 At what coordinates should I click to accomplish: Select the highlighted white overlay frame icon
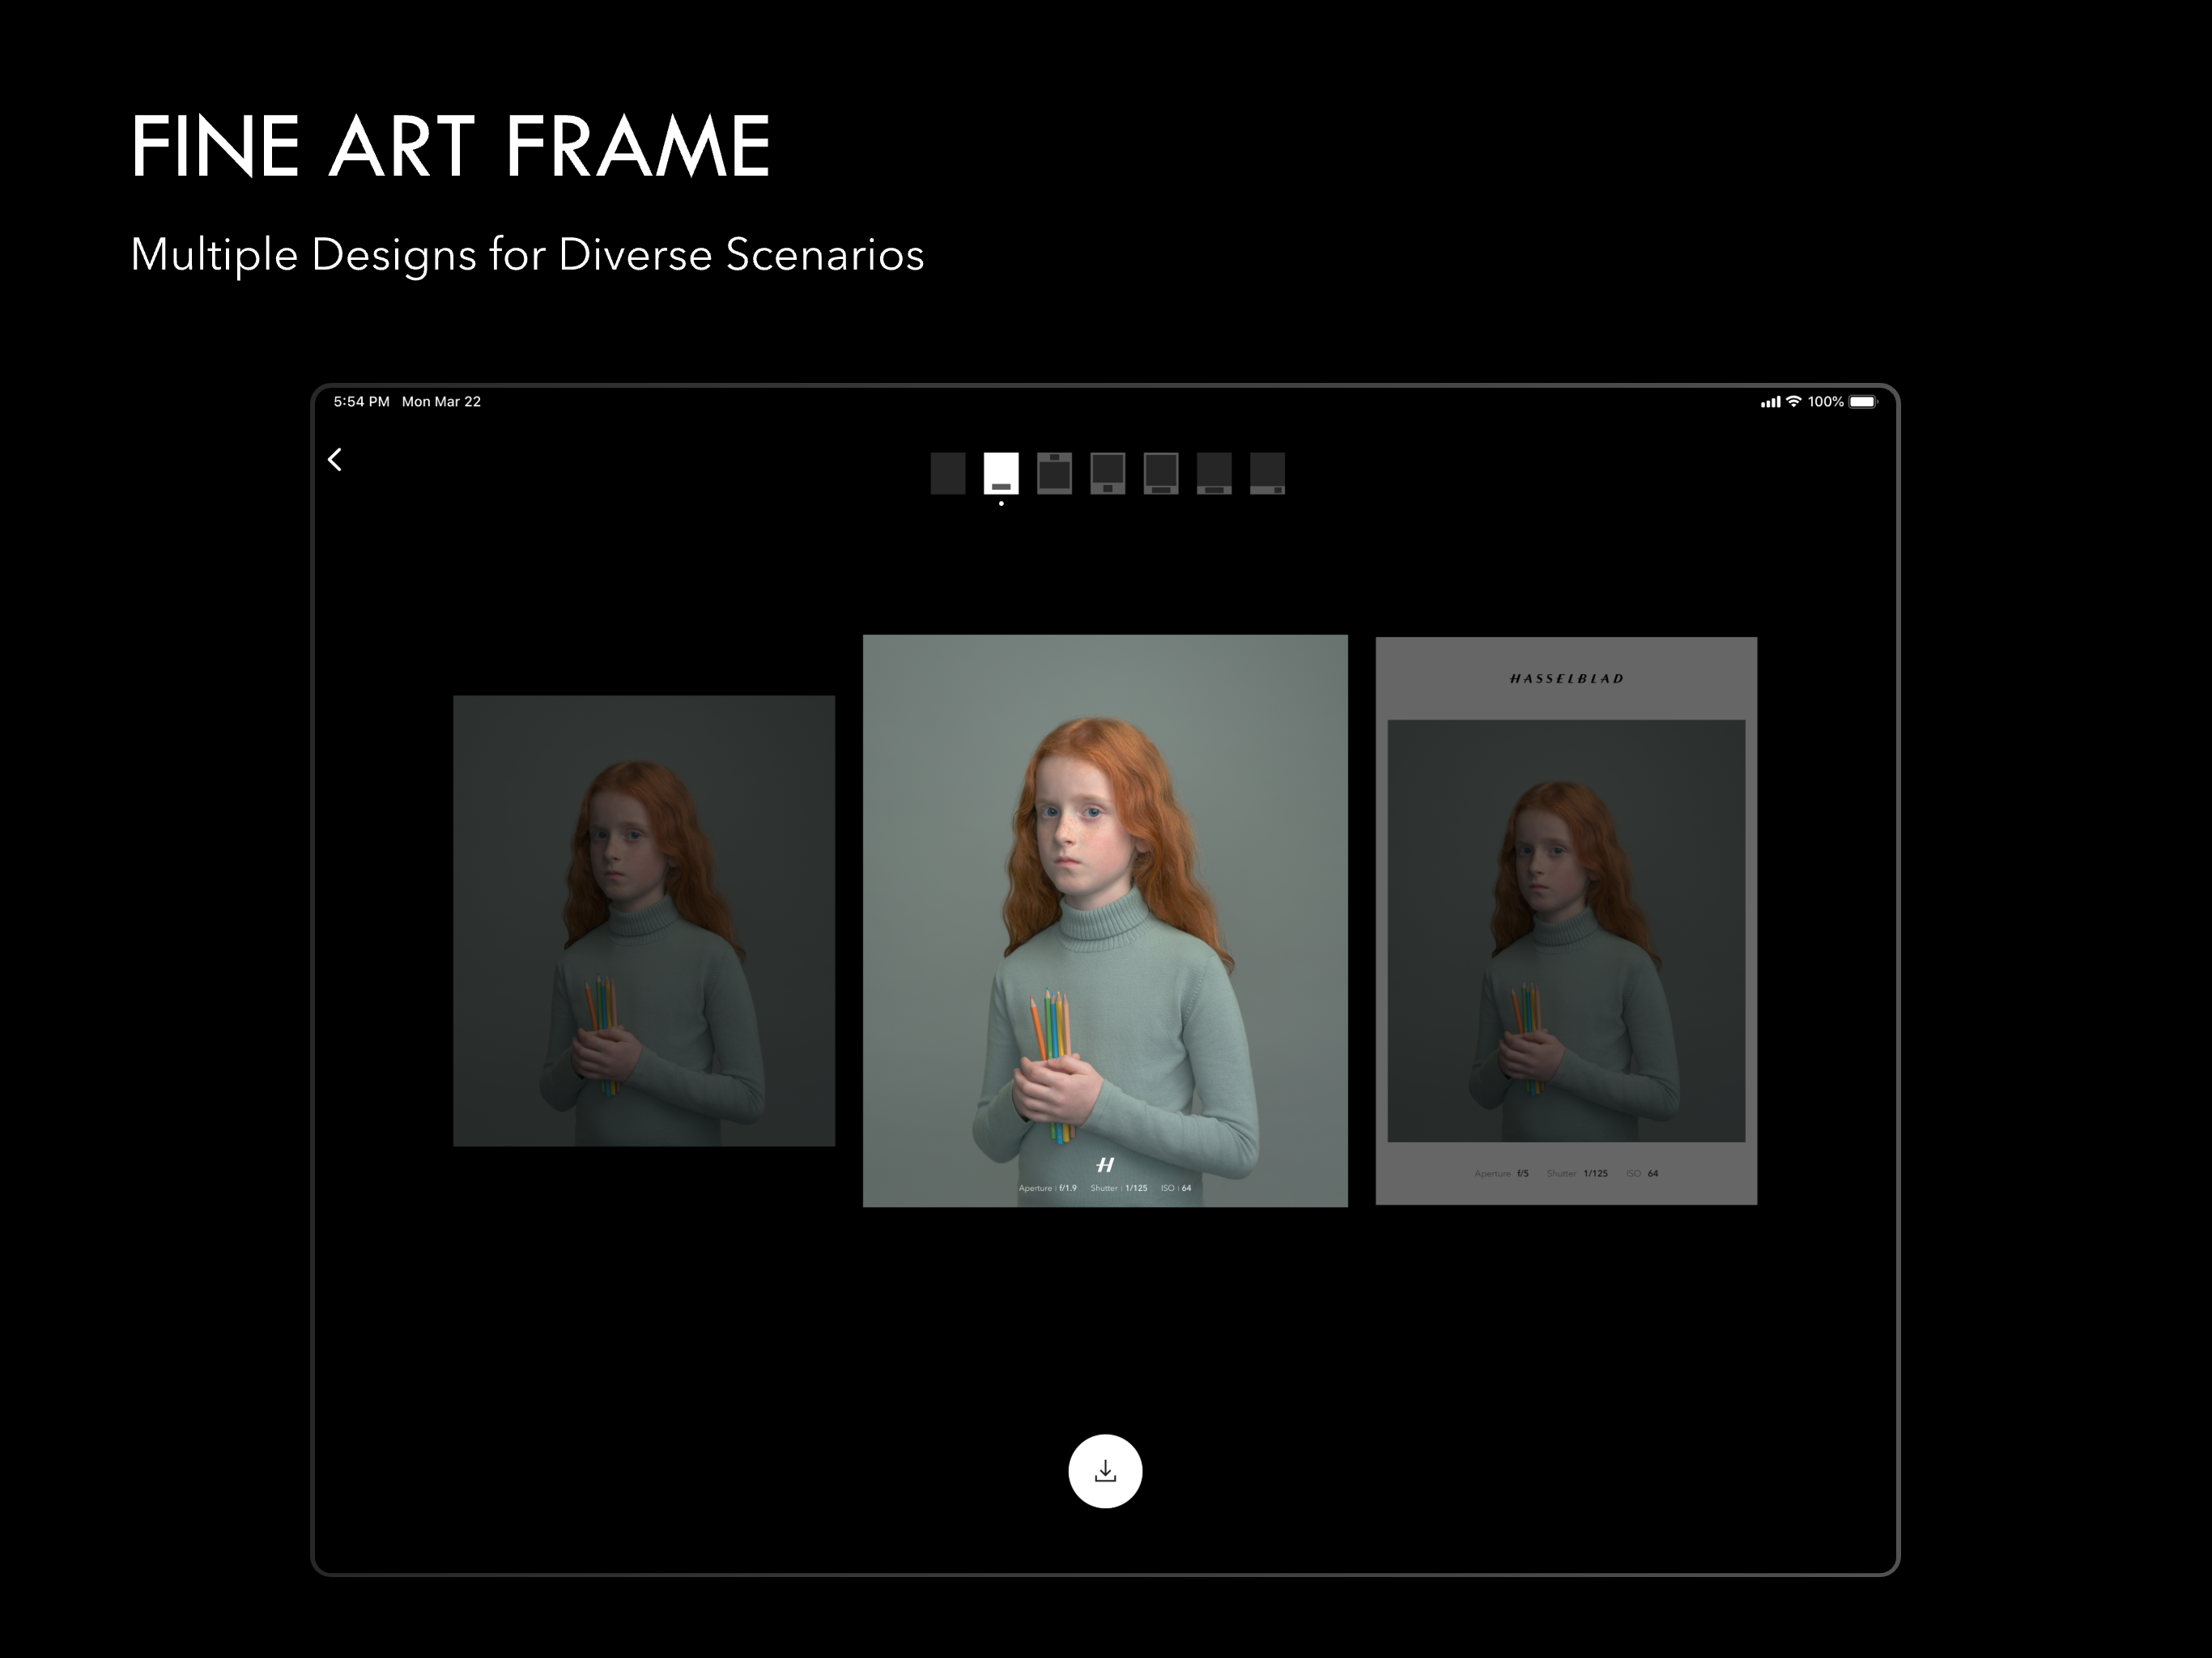pyautogui.click(x=1001, y=473)
